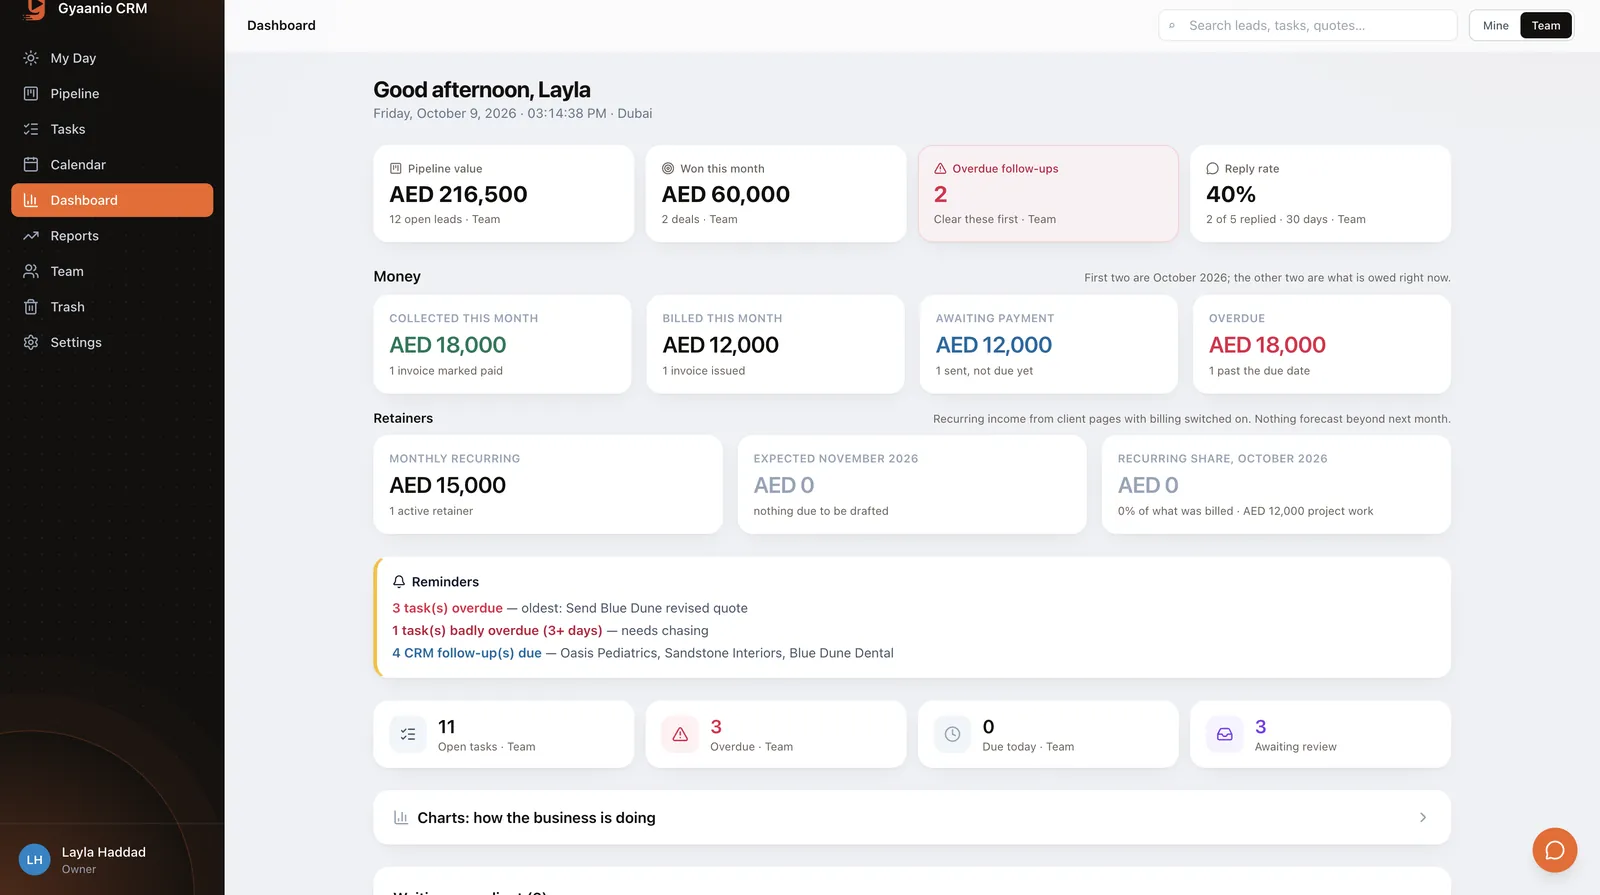The image size is (1600, 895).
Task: Click the Open tasks checklist icon
Action: click(408, 734)
